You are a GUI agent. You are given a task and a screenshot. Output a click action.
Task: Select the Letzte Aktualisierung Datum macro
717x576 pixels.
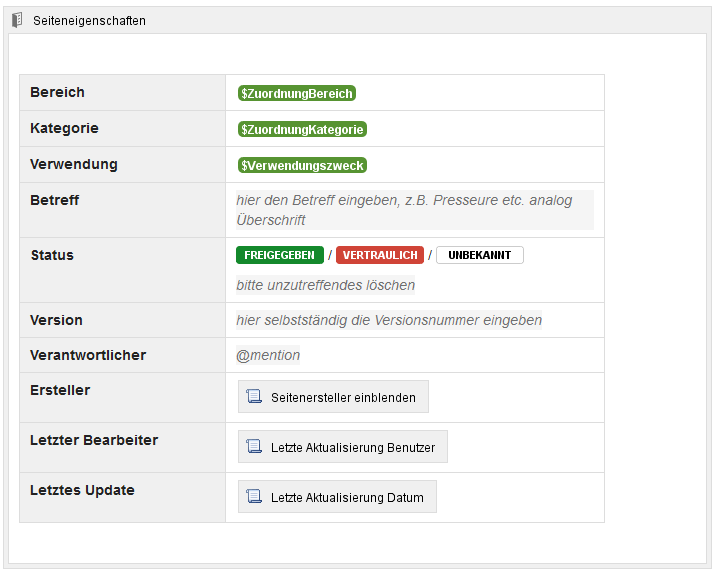337,496
